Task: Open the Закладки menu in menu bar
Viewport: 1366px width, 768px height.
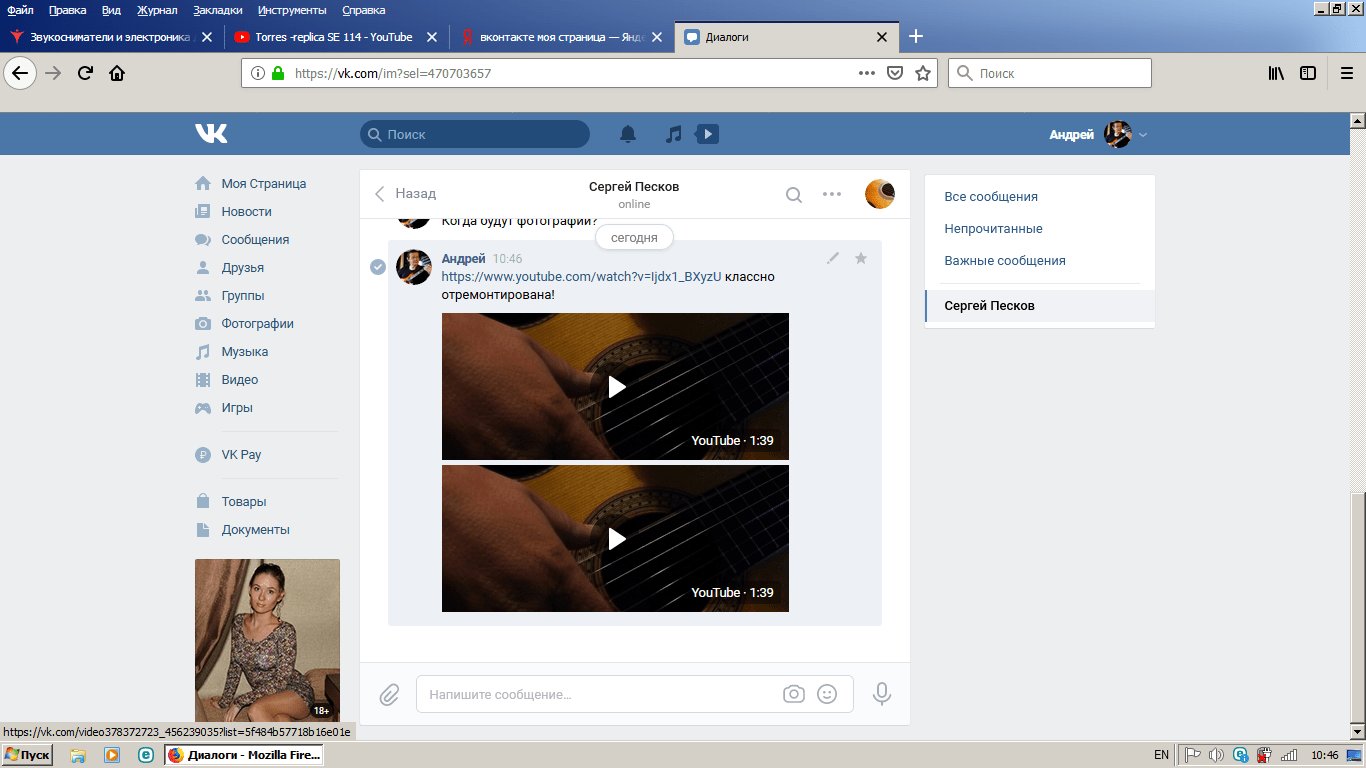Action: point(218,10)
